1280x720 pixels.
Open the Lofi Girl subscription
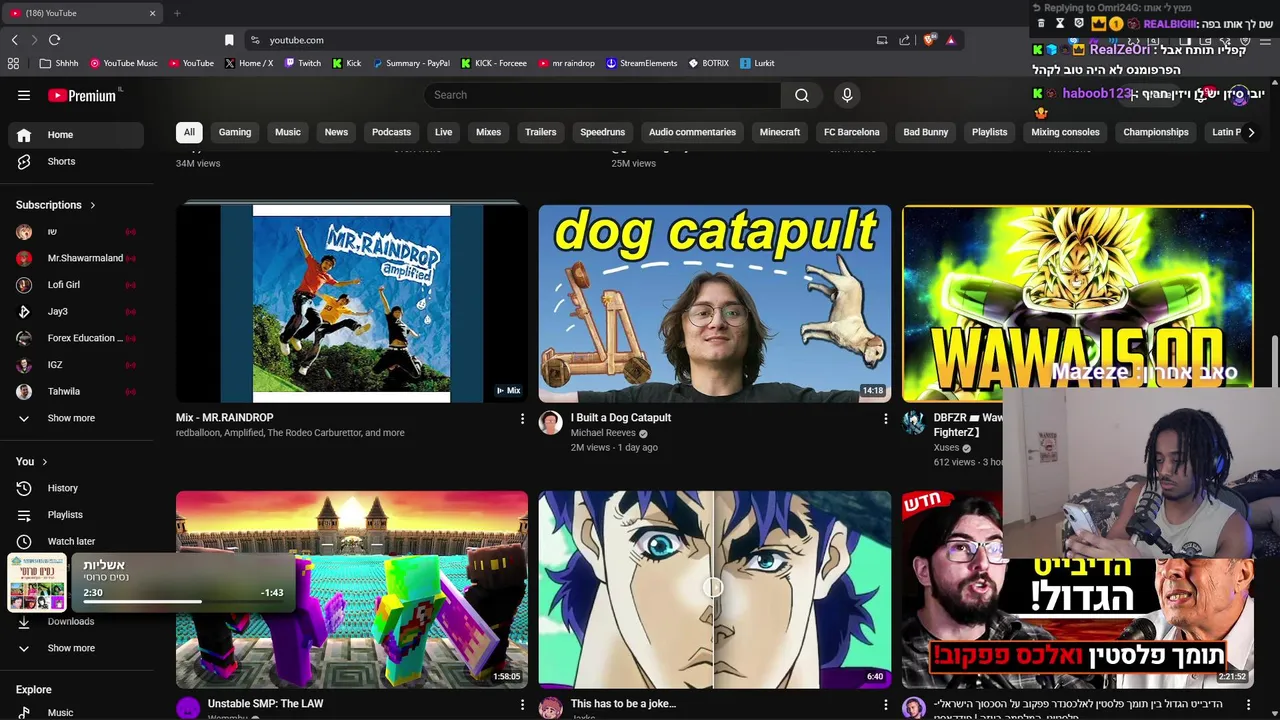[76, 285]
